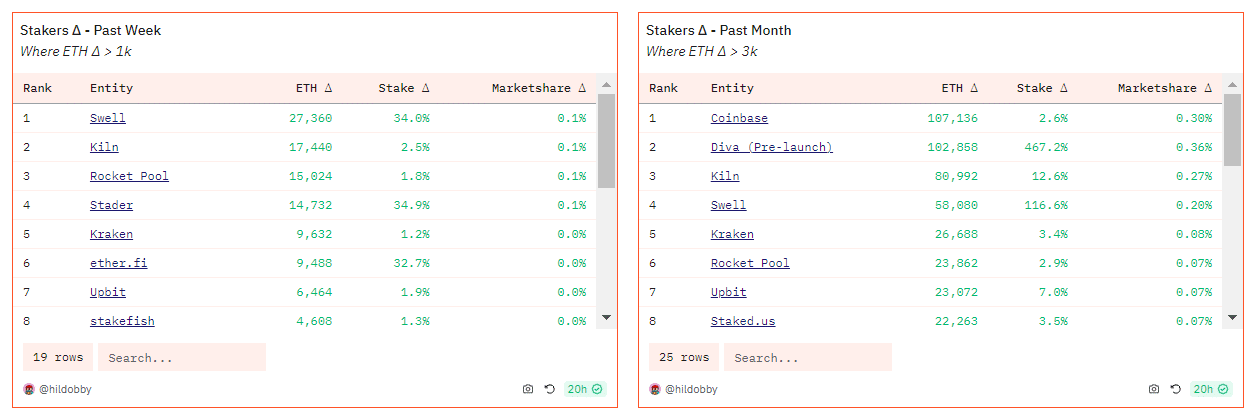Screen dimensions: 1257x418
Task: Click the 20h status badge in Past Week panel
Action: coord(585,389)
